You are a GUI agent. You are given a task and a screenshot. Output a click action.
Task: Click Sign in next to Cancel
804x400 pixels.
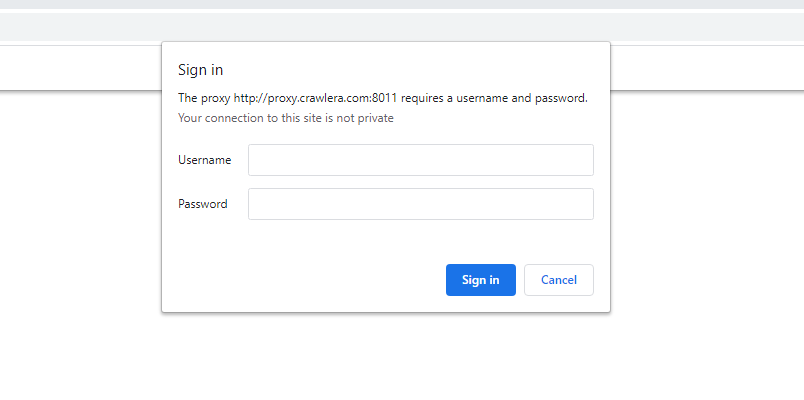point(480,280)
